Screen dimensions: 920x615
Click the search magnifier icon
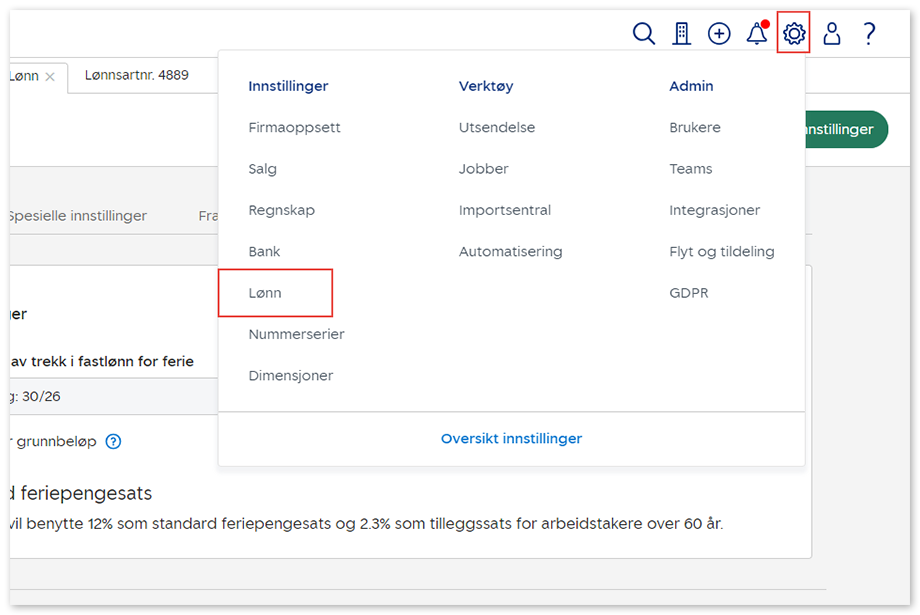pyautogui.click(x=644, y=34)
